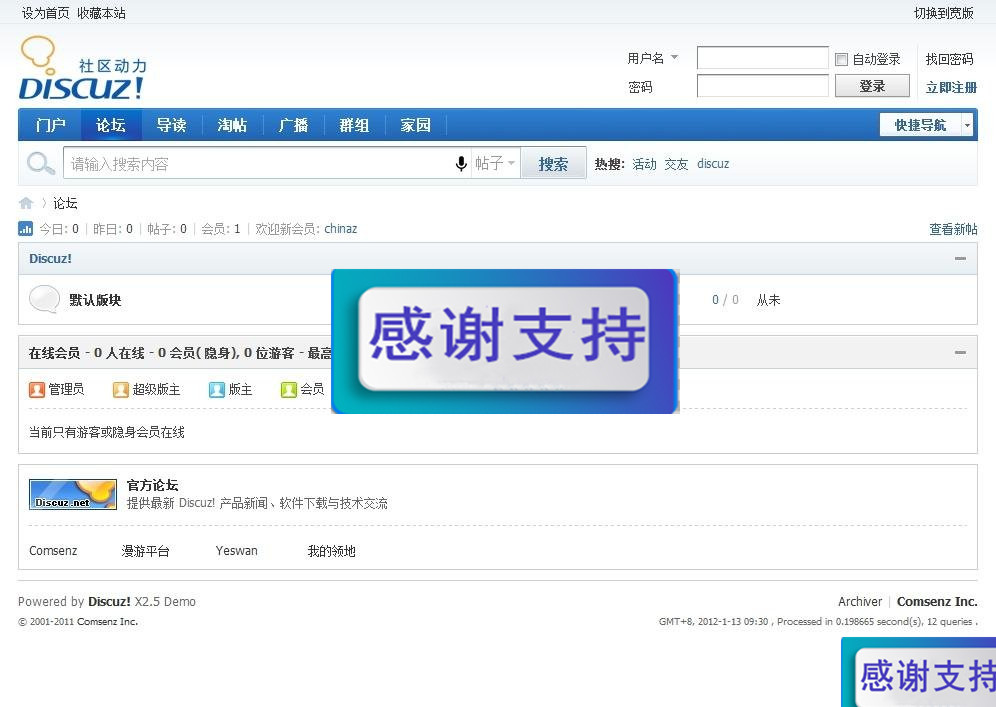996x707 pixels.
Task: Click the 找回密码 link
Action: [x=950, y=59]
